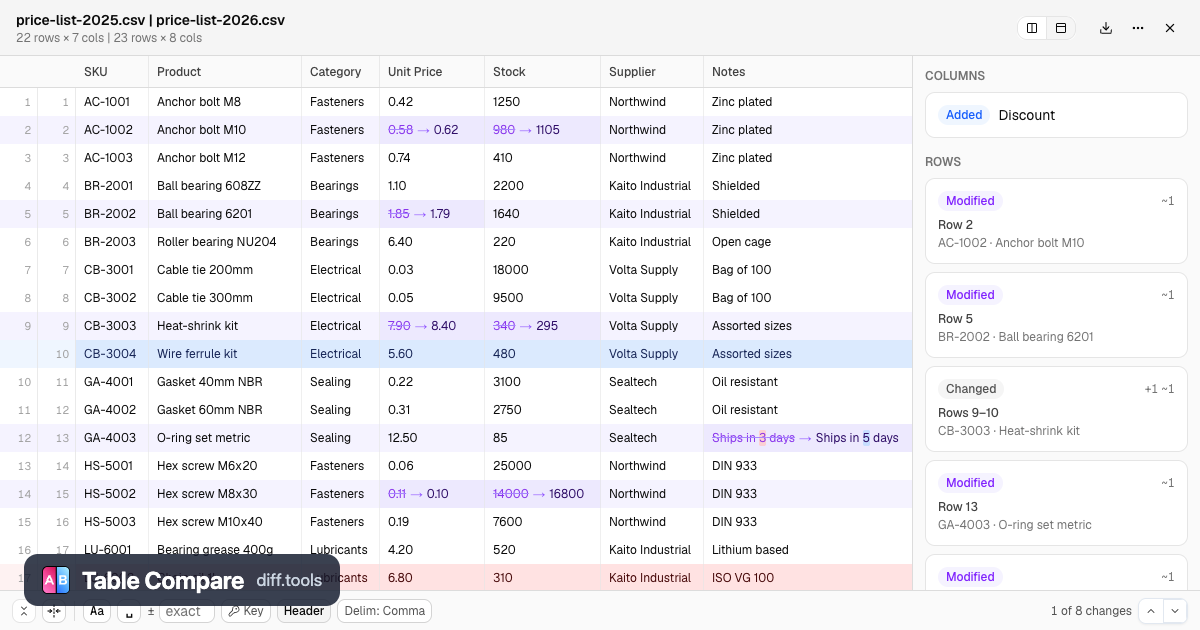
Task: Click the Product column header
Action: (x=225, y=72)
